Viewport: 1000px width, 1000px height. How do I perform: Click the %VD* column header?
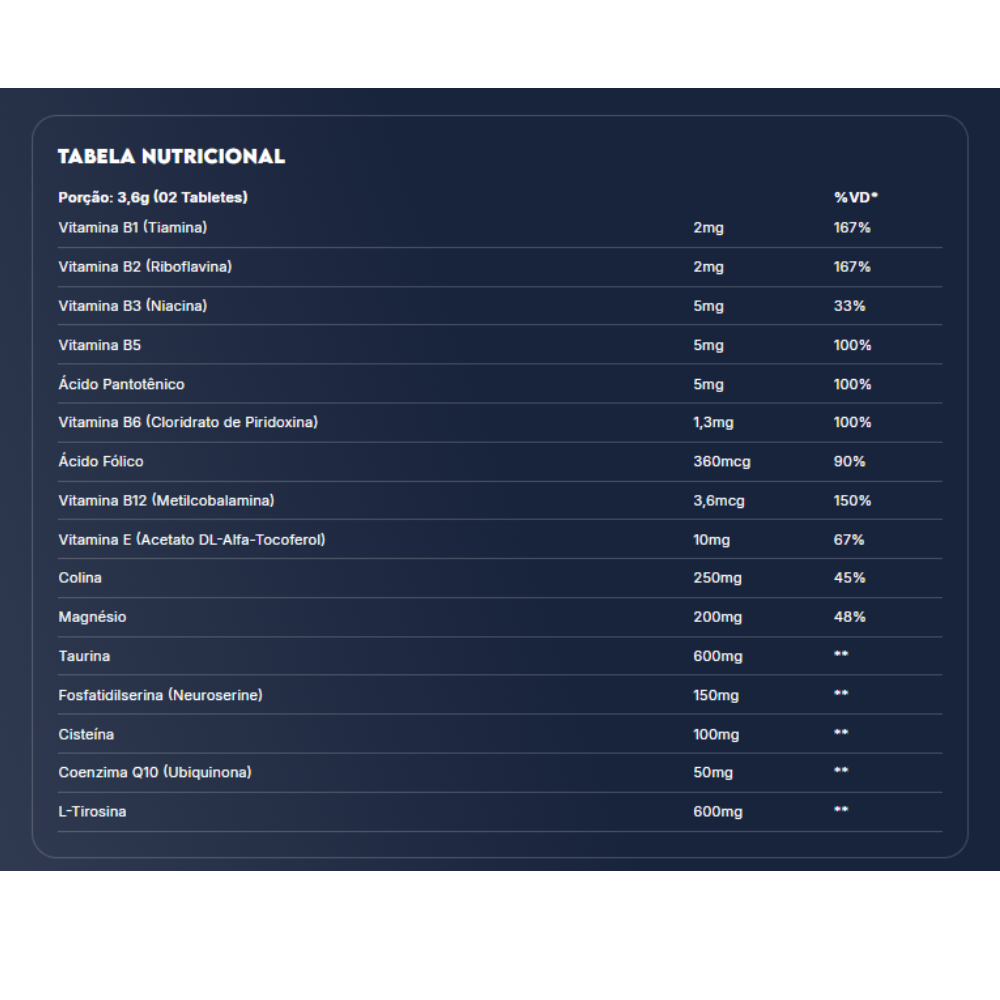click(855, 197)
